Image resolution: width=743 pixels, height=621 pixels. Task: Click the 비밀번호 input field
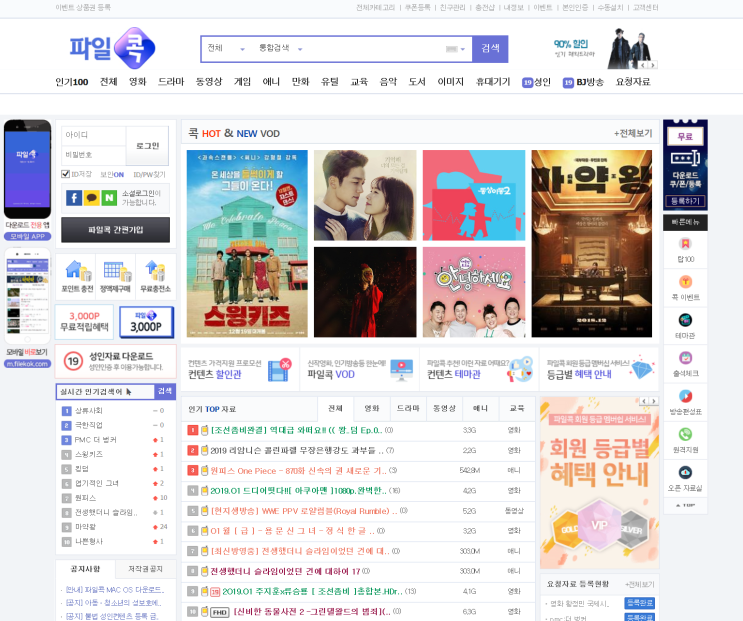94,155
